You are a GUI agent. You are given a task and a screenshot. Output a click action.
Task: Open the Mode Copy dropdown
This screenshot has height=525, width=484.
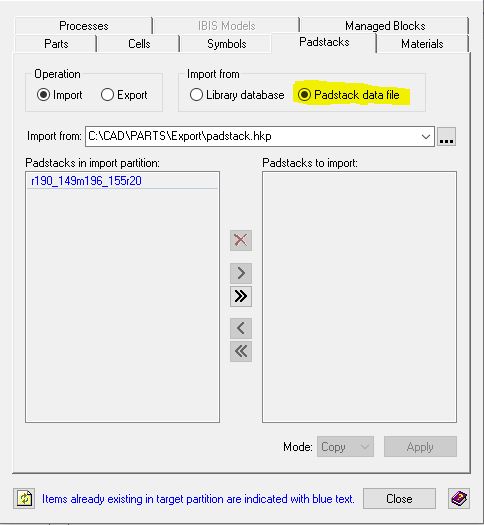coord(345,447)
